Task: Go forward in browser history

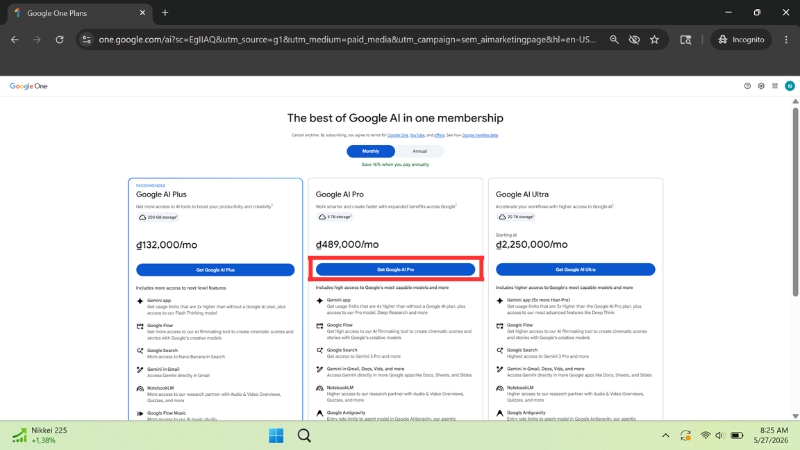Action: point(37,39)
